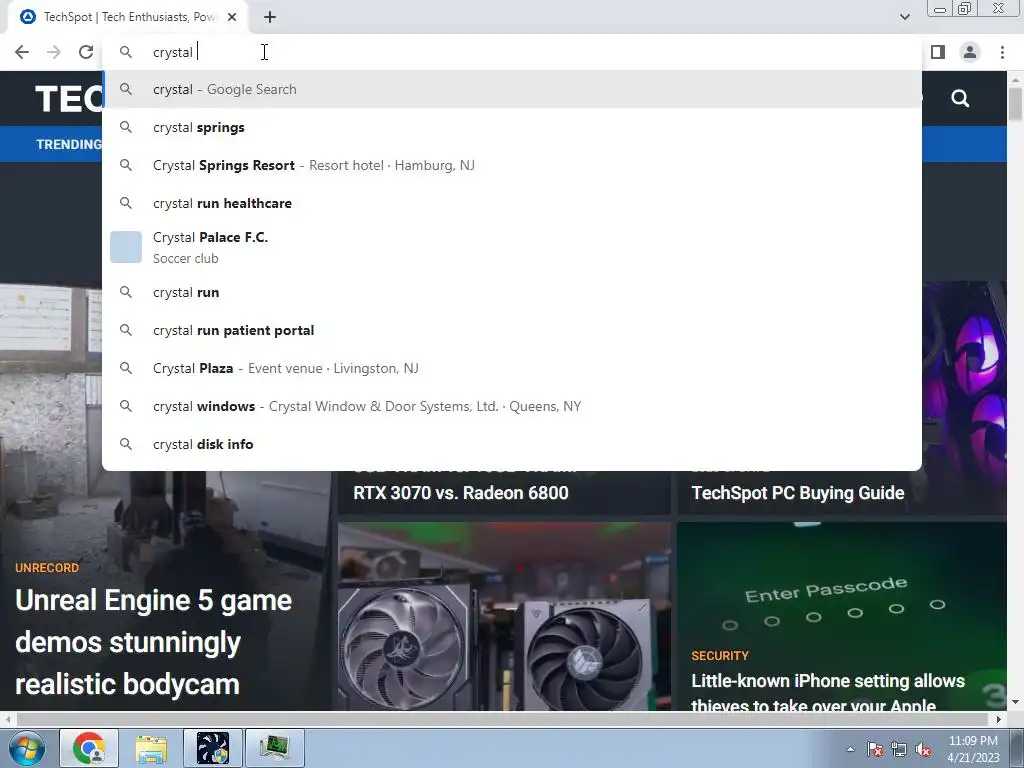
Task: Choose Crystal Palace F.C. soccer club suggestion
Action: tap(512, 248)
